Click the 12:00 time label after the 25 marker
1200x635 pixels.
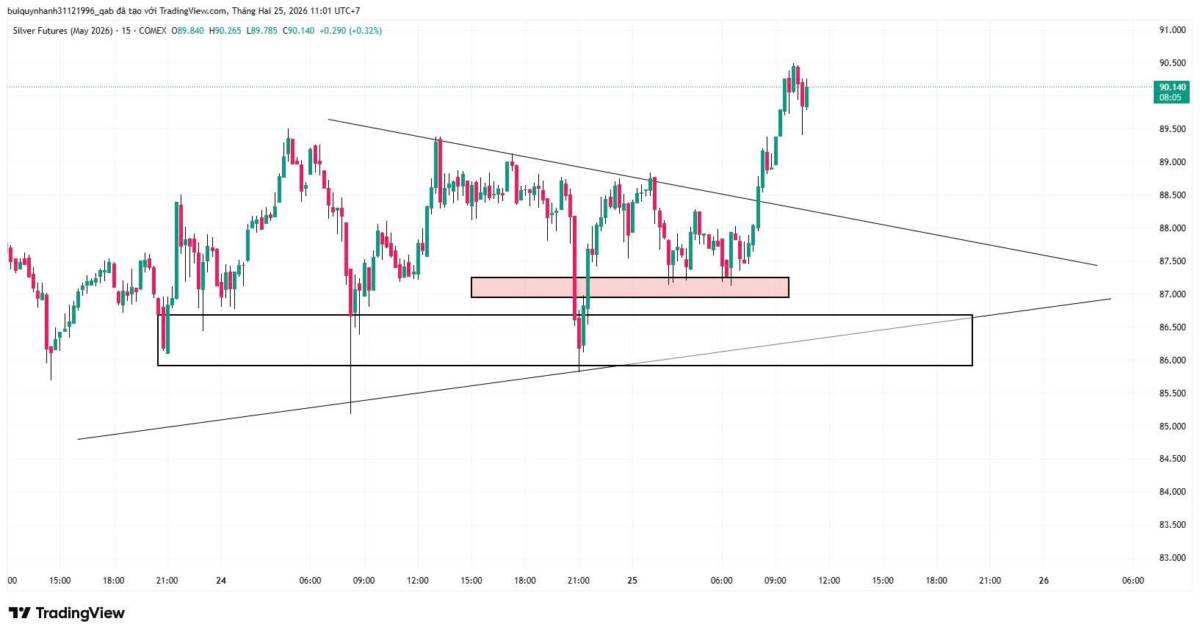click(828, 580)
